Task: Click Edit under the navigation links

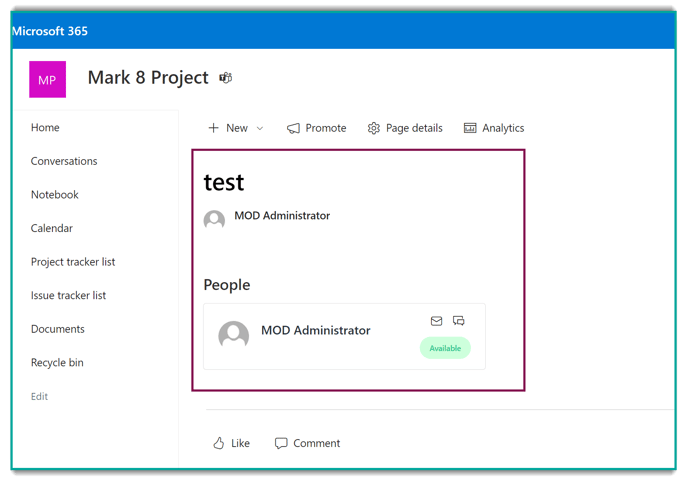Action: pos(39,396)
